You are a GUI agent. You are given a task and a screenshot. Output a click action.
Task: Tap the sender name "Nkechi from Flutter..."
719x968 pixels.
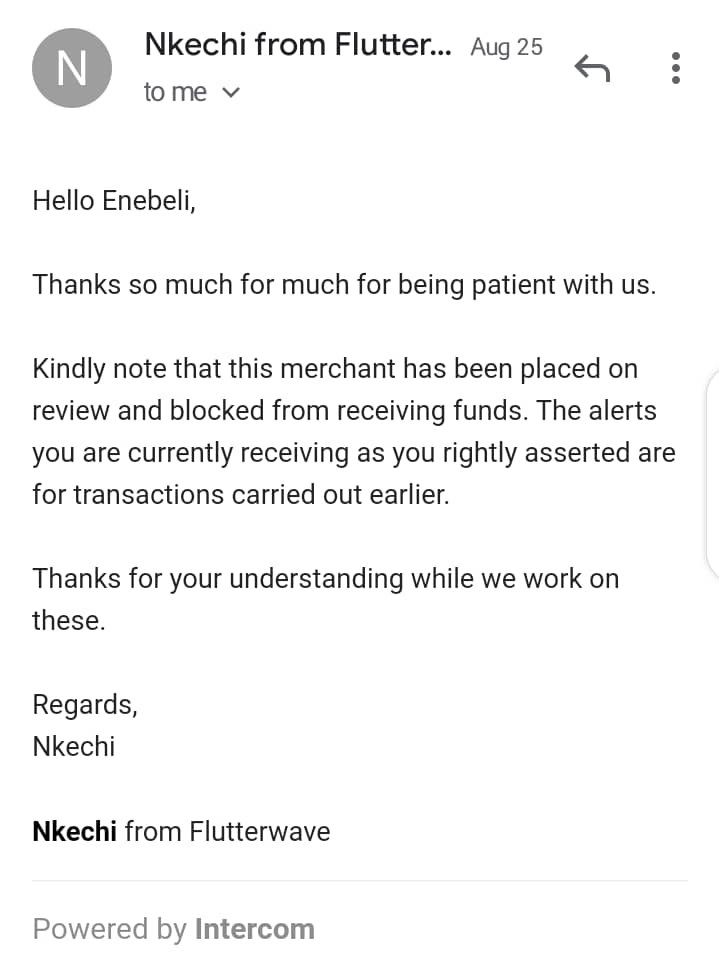298,45
